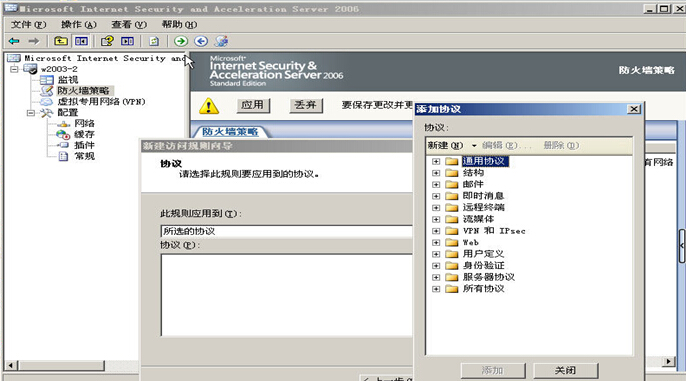The image size is (686, 381).
Task: Click the refresh toolbar icon
Action: (154, 41)
